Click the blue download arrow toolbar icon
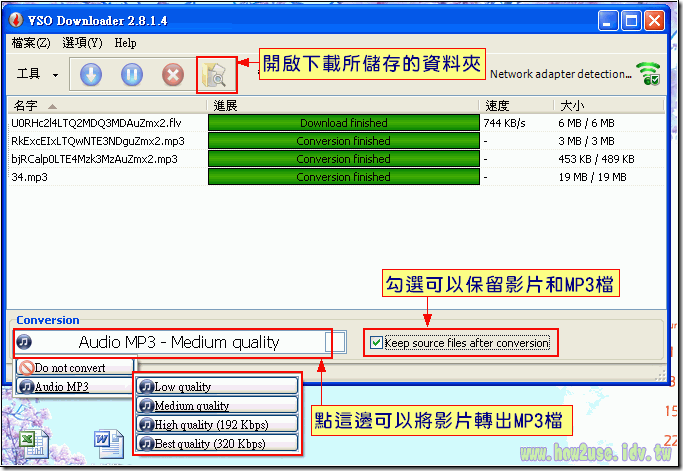This screenshot has width=683, height=471. coord(91,75)
